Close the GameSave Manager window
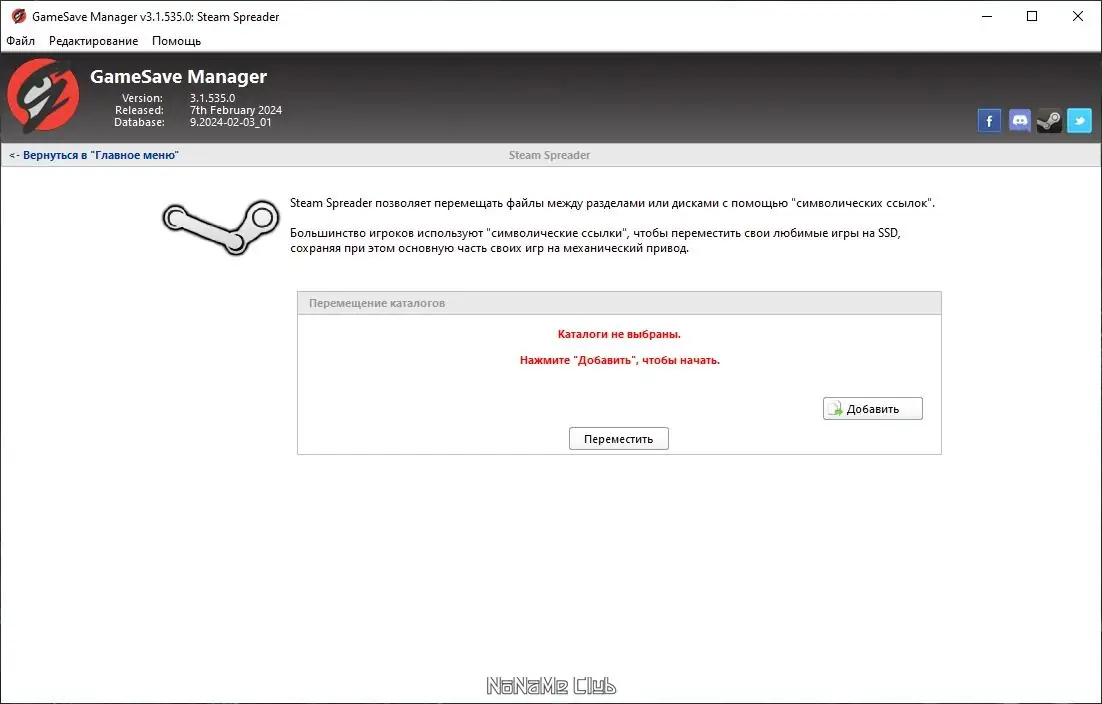 1077,16
